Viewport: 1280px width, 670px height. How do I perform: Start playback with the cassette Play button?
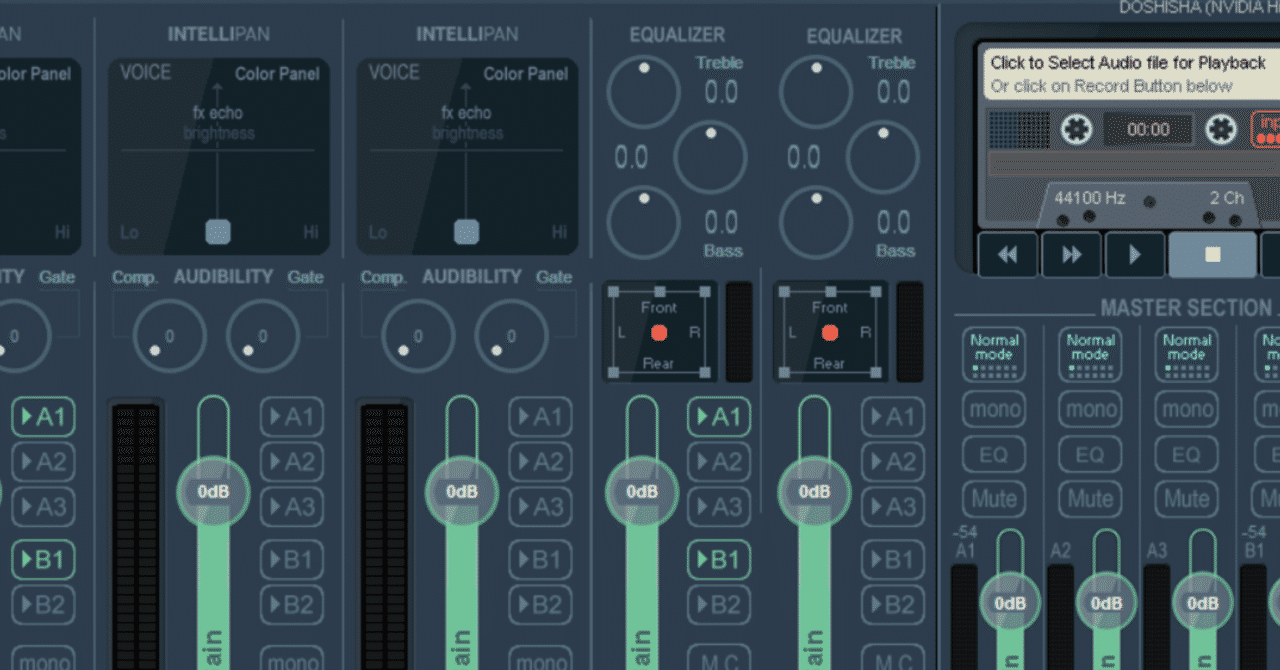(x=1135, y=255)
